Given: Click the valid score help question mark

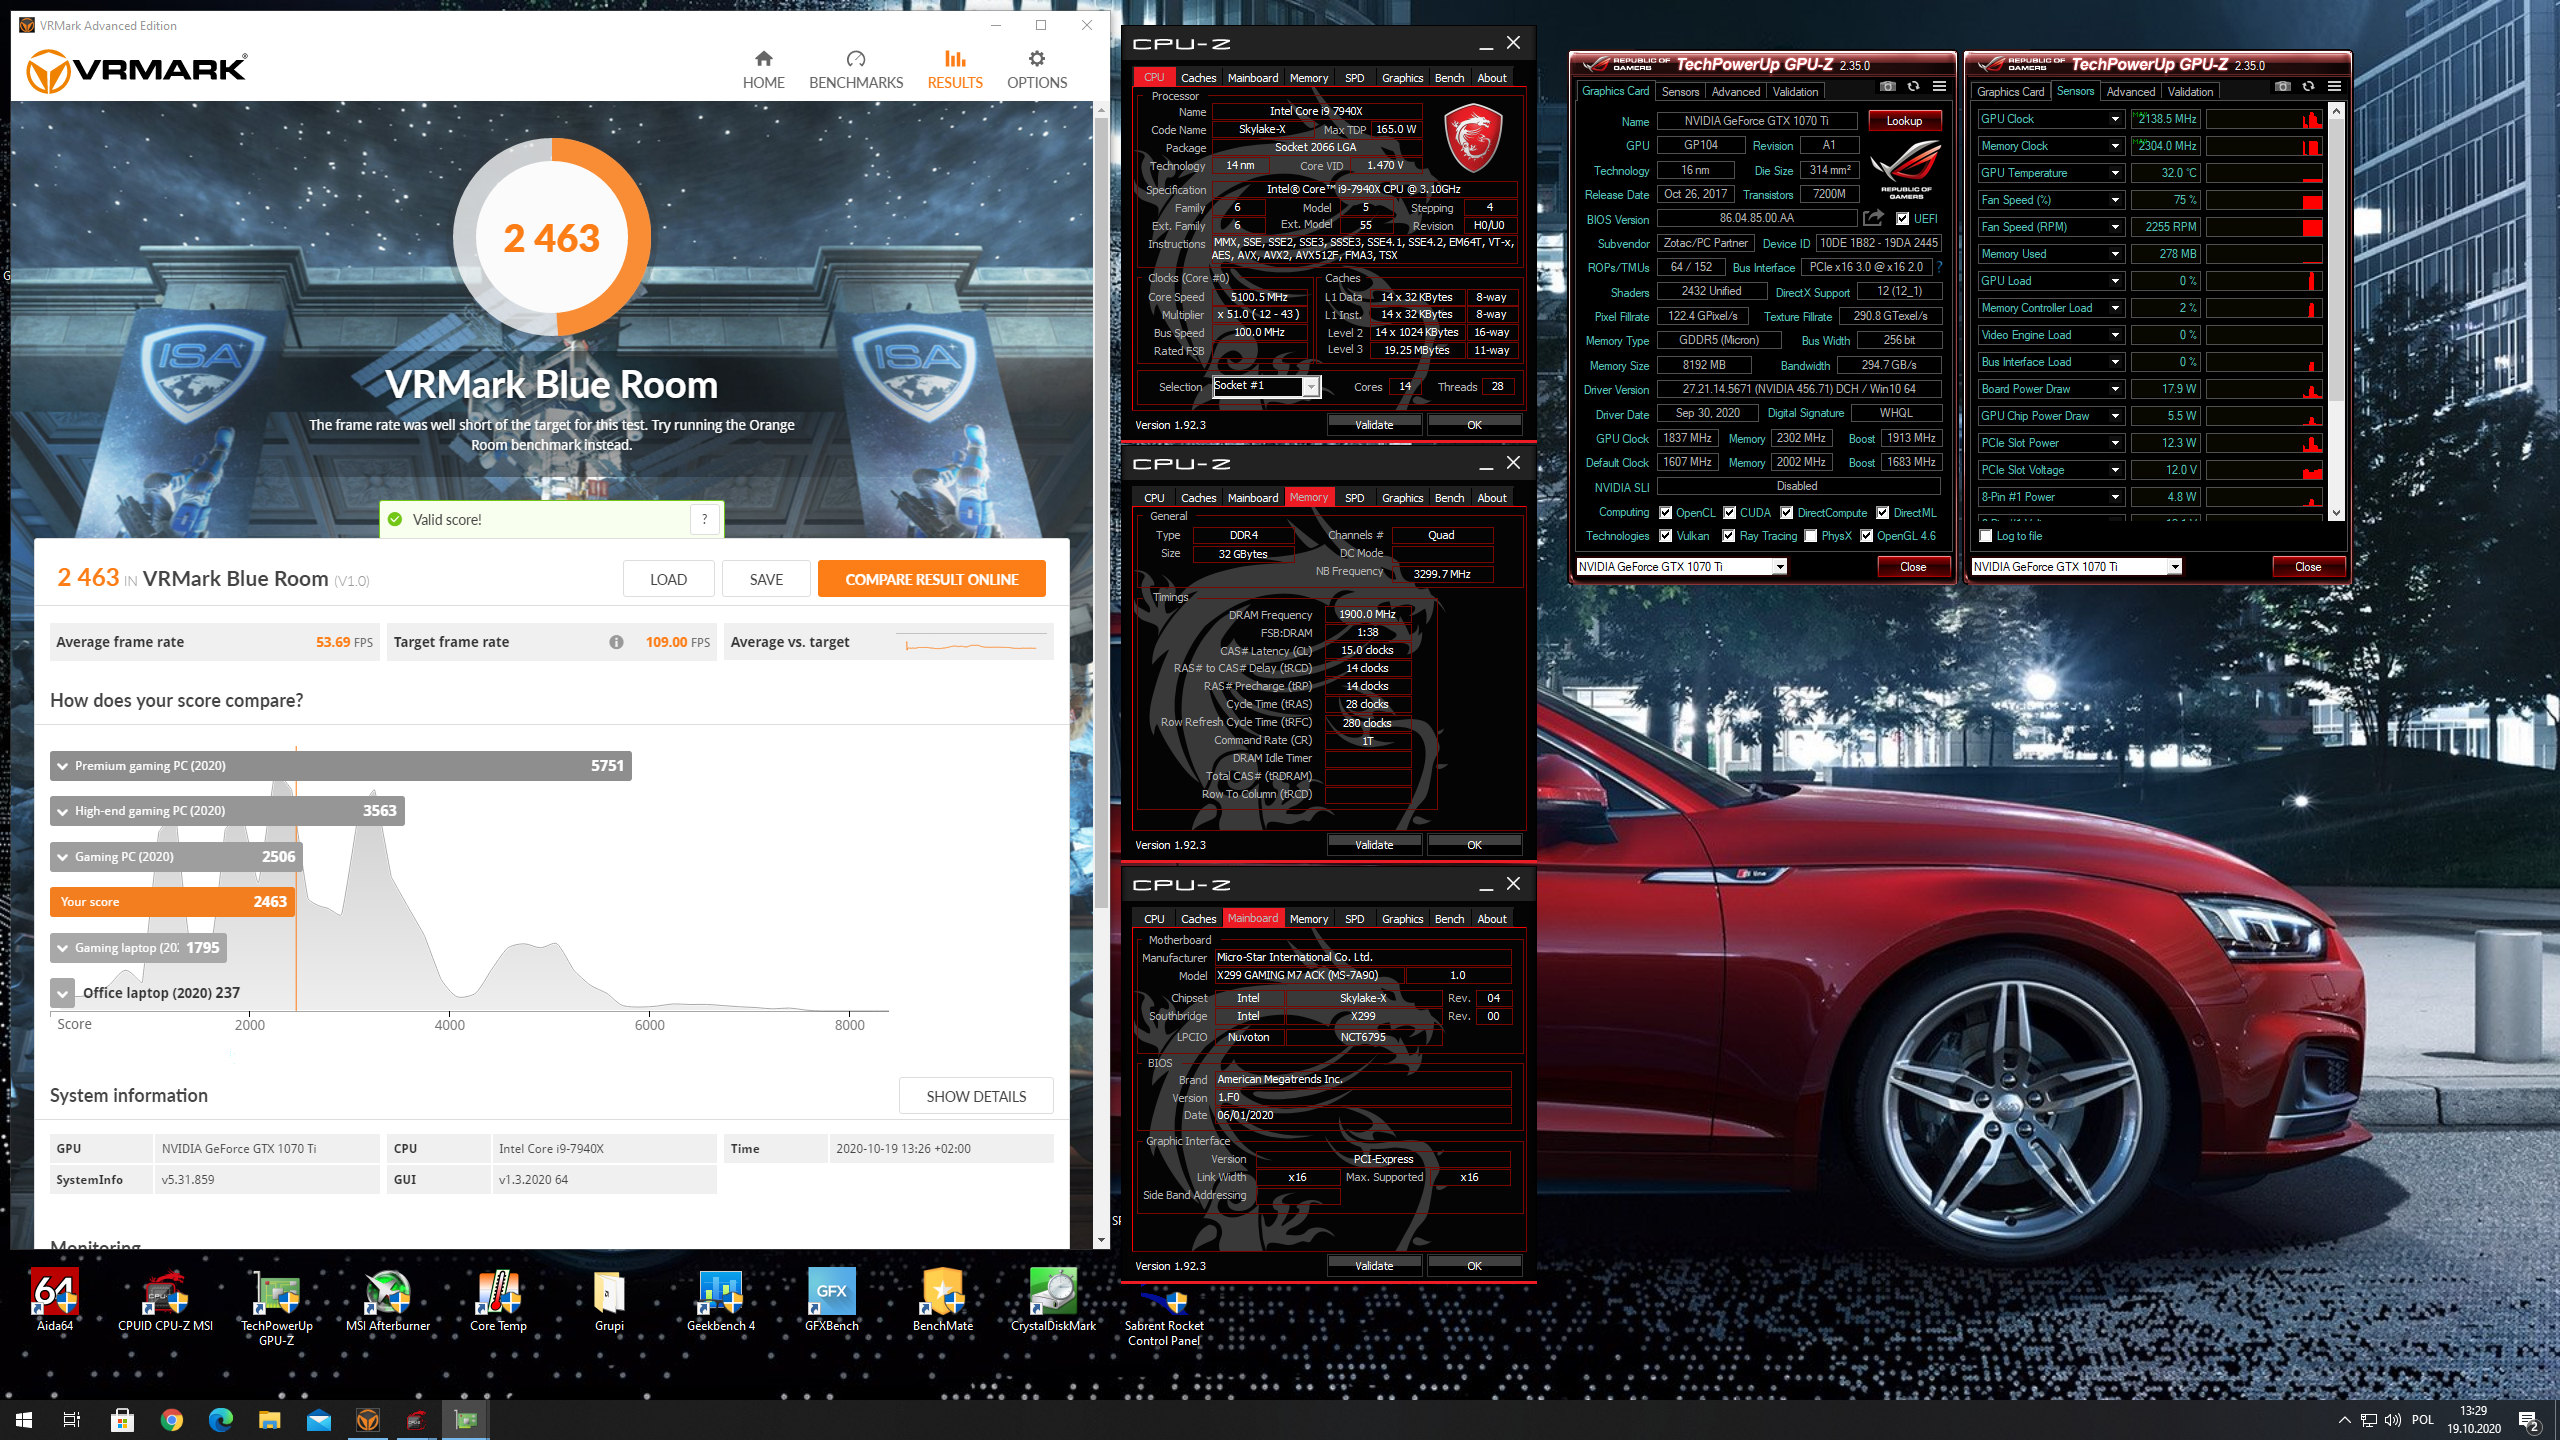Looking at the screenshot, I should (x=704, y=519).
